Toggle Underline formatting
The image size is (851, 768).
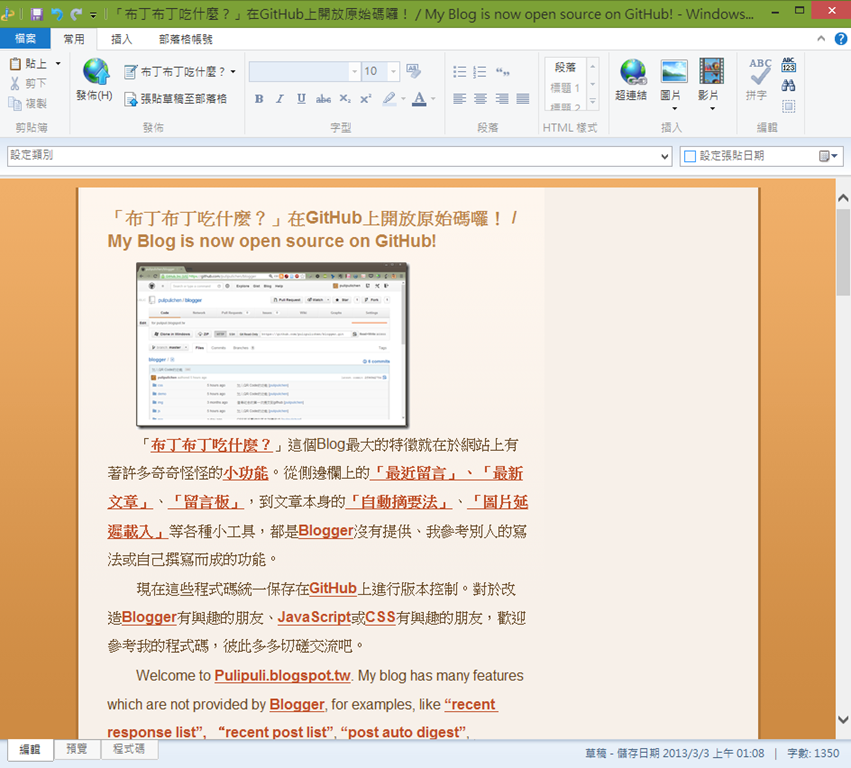[x=301, y=99]
